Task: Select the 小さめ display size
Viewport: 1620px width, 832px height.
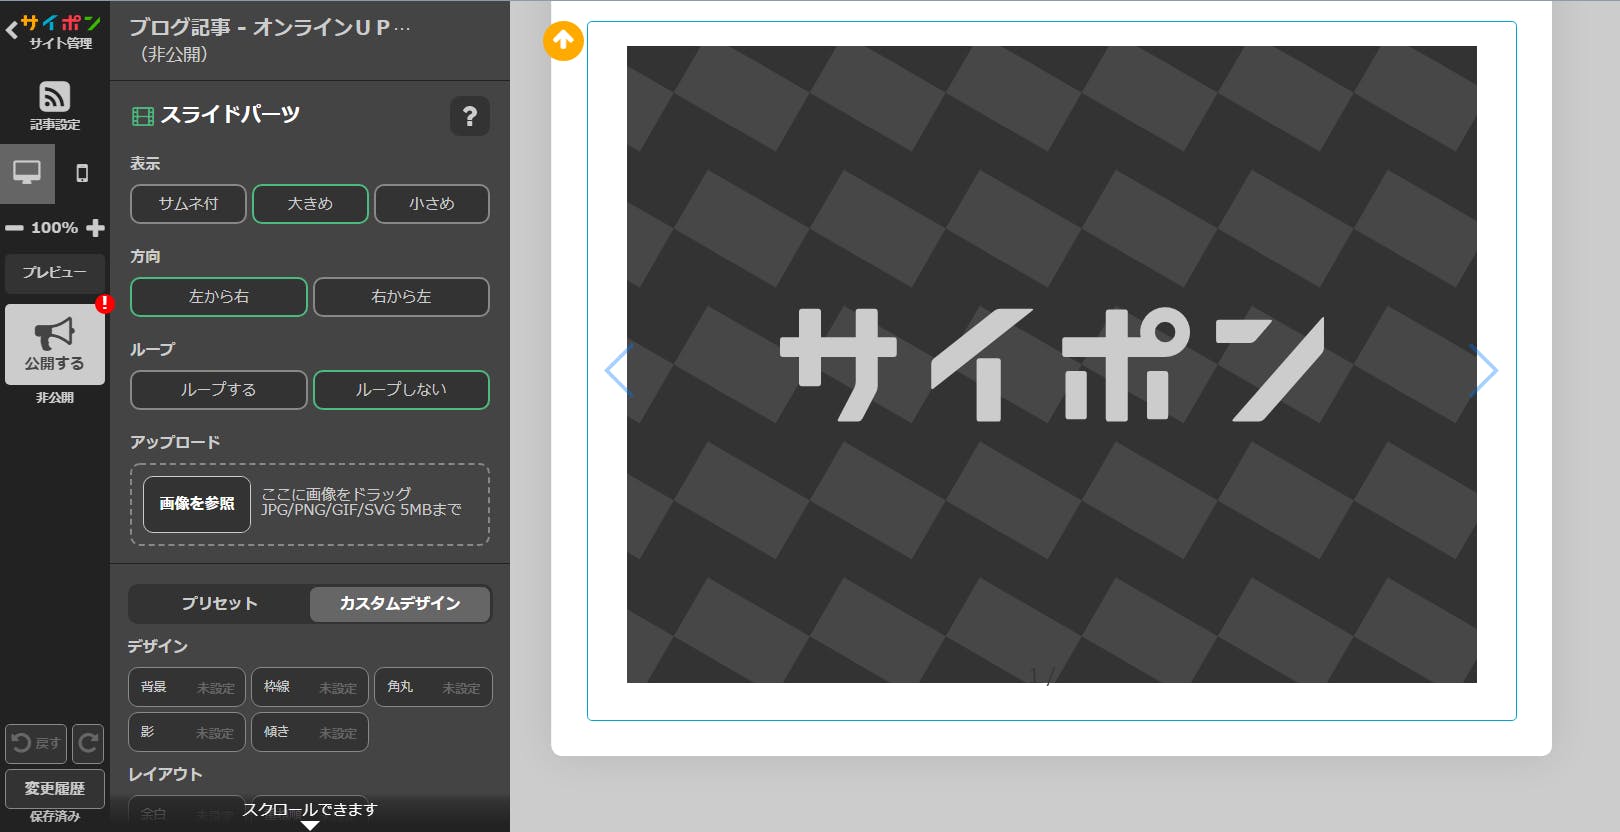Action: (x=431, y=204)
